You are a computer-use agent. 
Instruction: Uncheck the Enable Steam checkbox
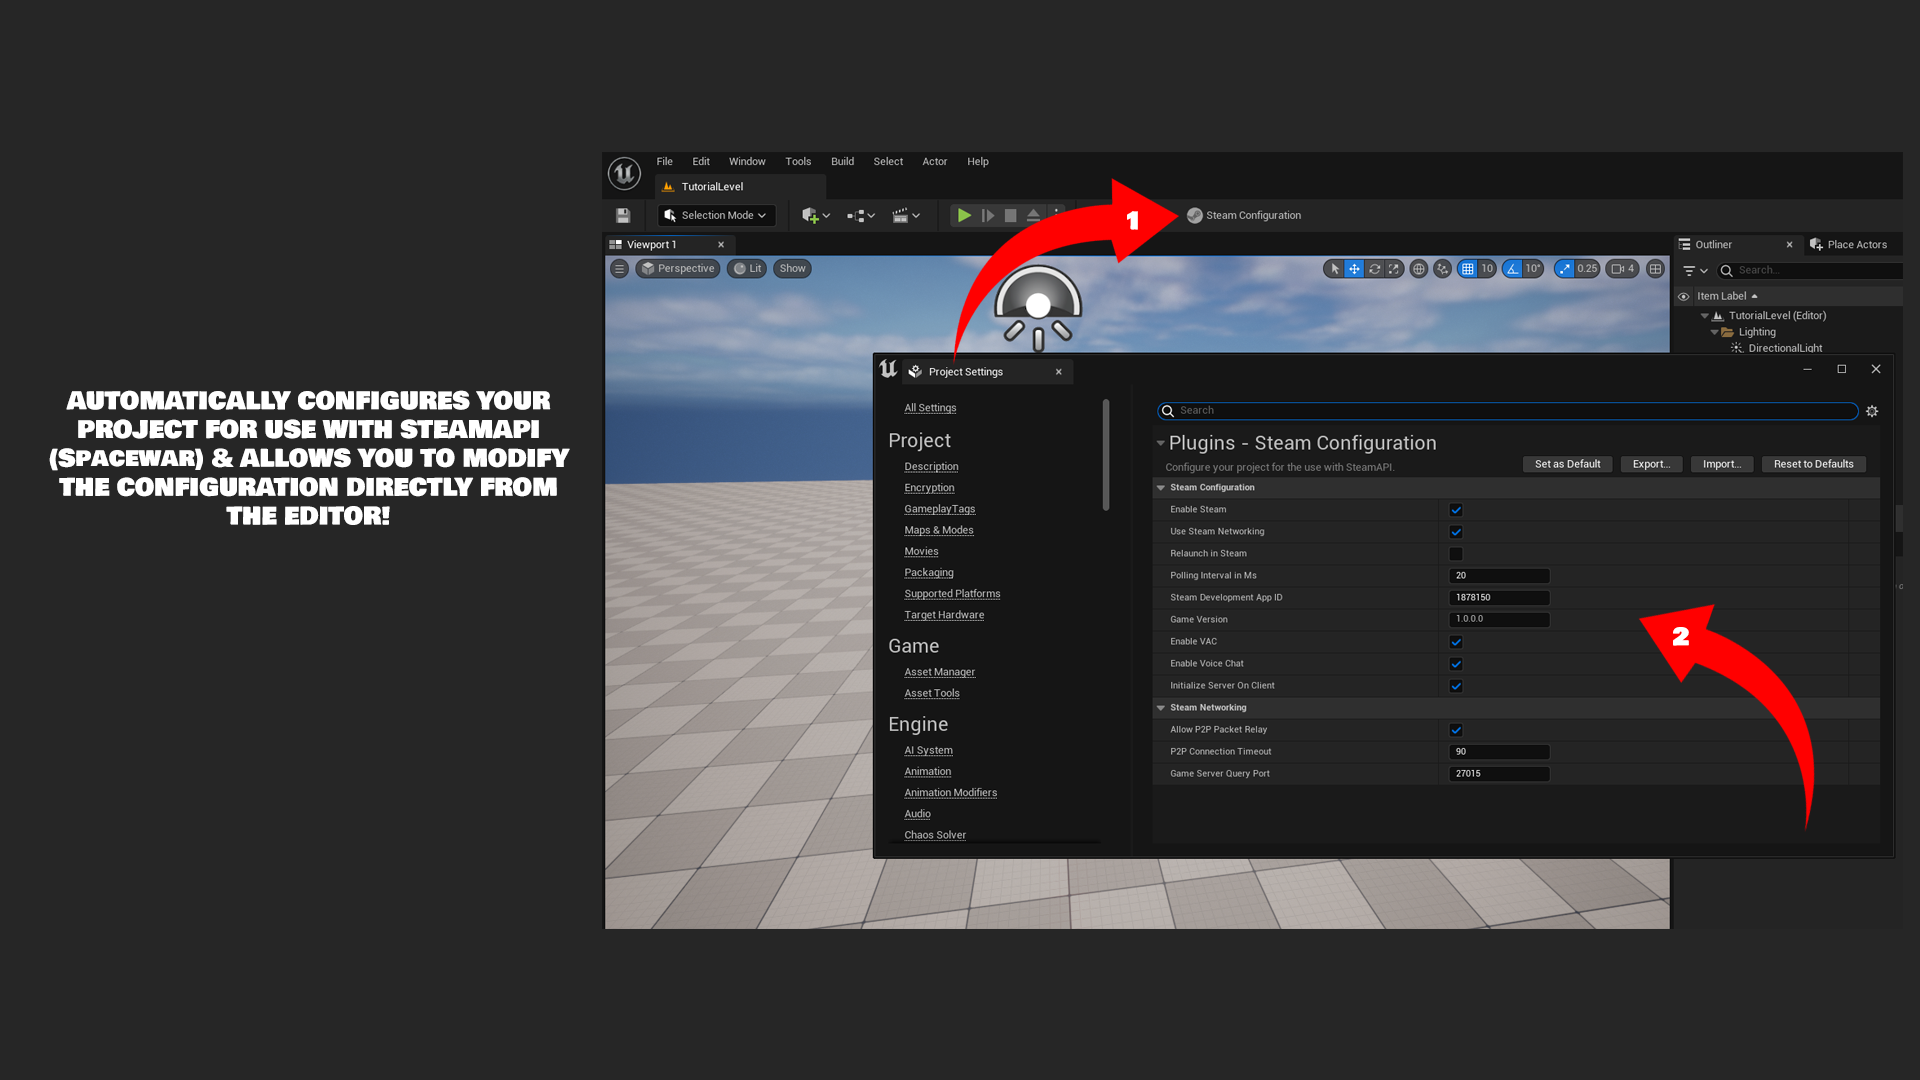[1456, 510]
